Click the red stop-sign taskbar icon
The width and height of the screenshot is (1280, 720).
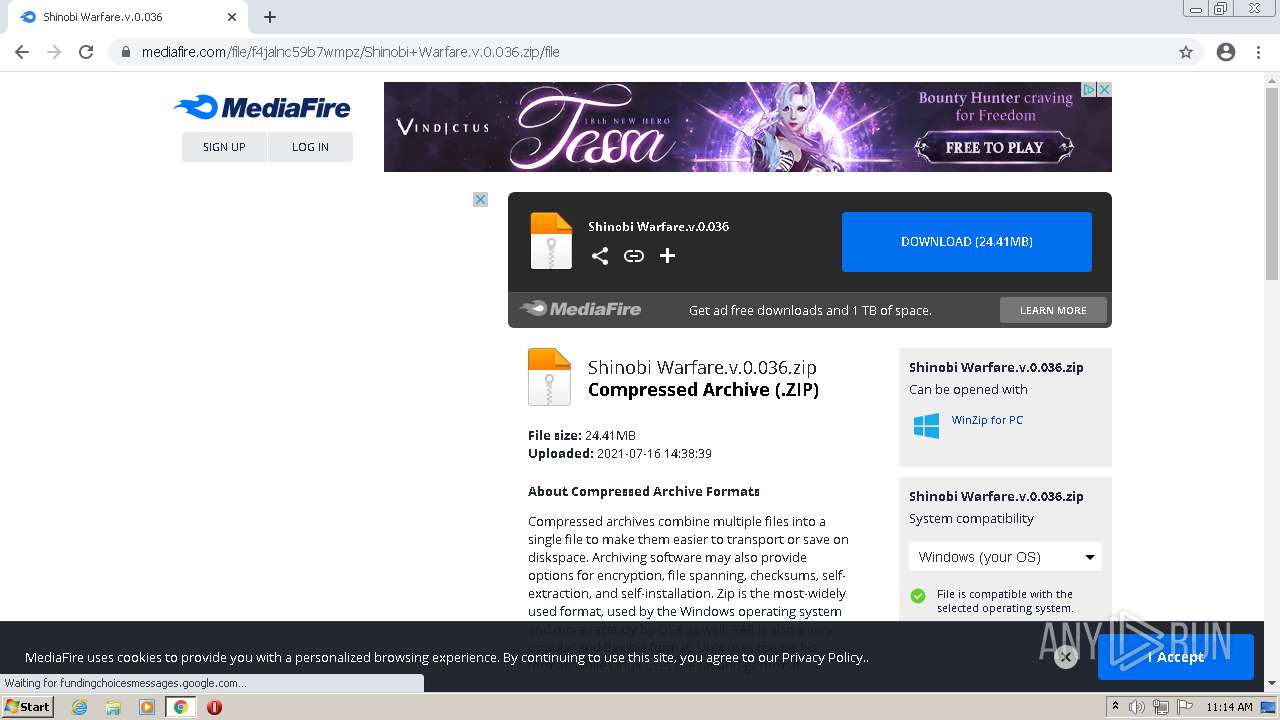214,707
